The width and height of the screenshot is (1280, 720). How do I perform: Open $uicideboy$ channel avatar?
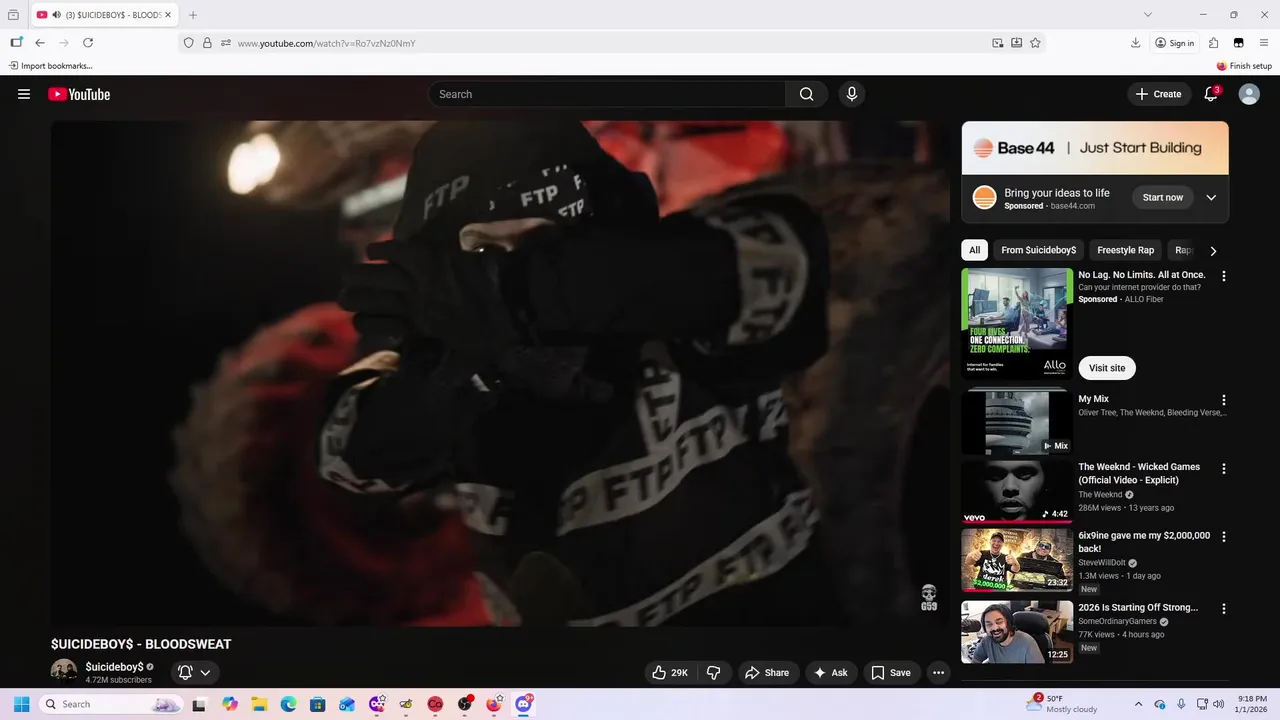click(64, 672)
